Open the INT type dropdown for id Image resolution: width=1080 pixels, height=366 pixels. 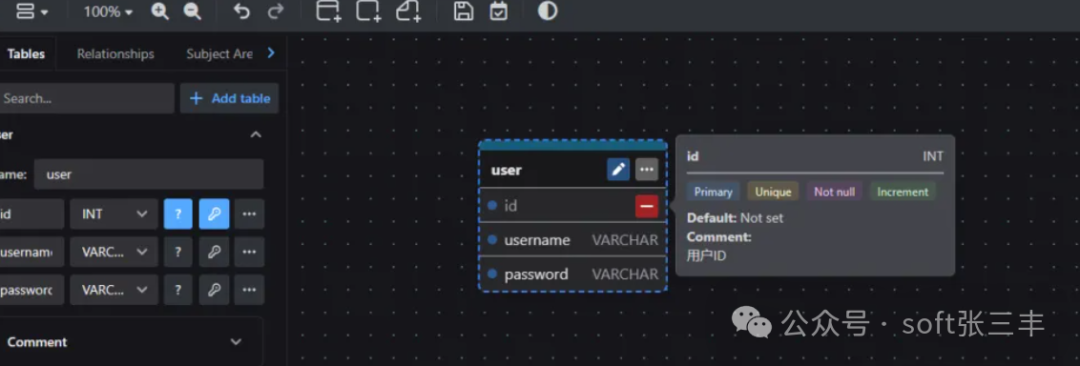point(114,214)
